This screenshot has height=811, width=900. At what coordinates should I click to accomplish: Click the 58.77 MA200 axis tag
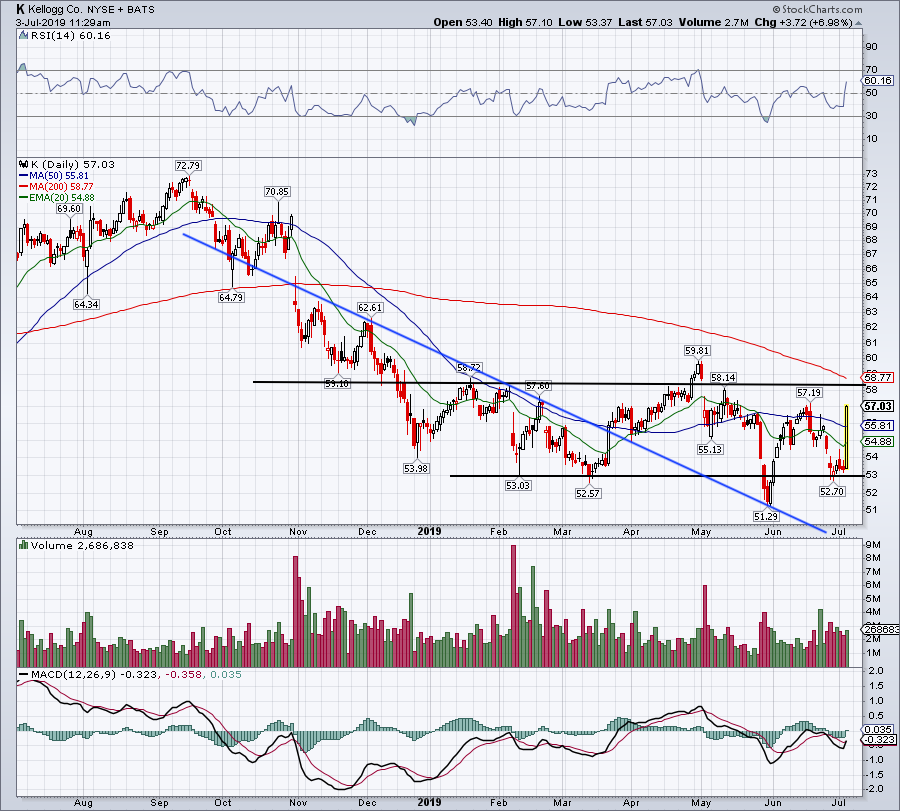878,377
